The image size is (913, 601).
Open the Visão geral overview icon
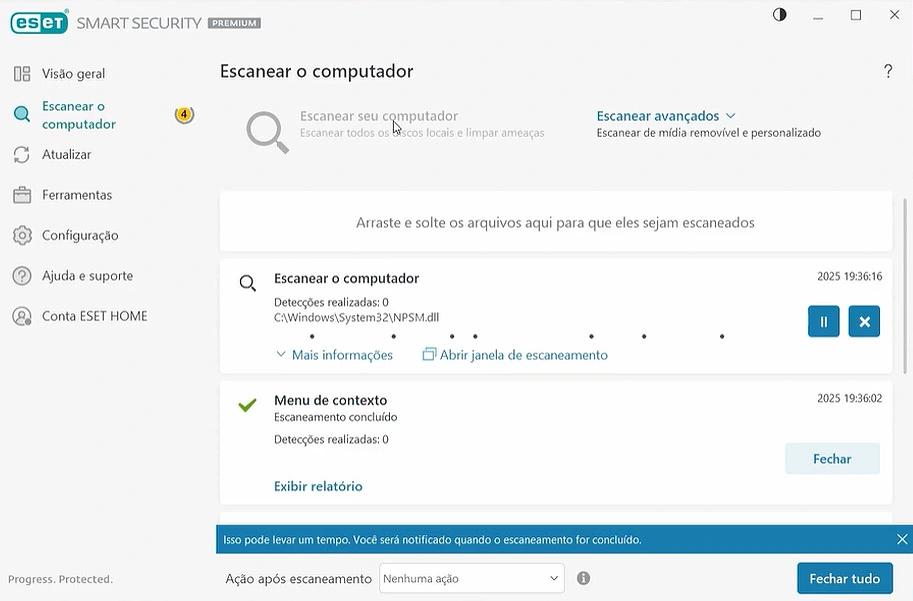point(22,74)
